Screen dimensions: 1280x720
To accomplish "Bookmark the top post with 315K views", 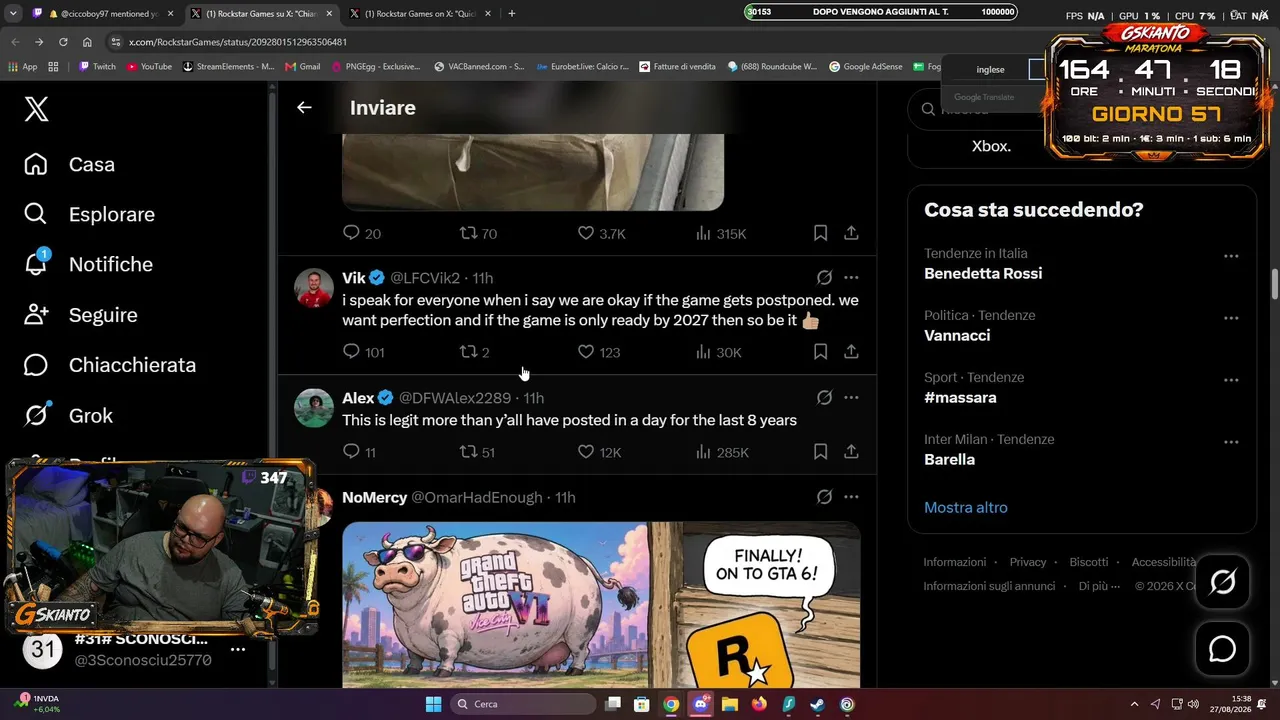I will [x=820, y=233].
